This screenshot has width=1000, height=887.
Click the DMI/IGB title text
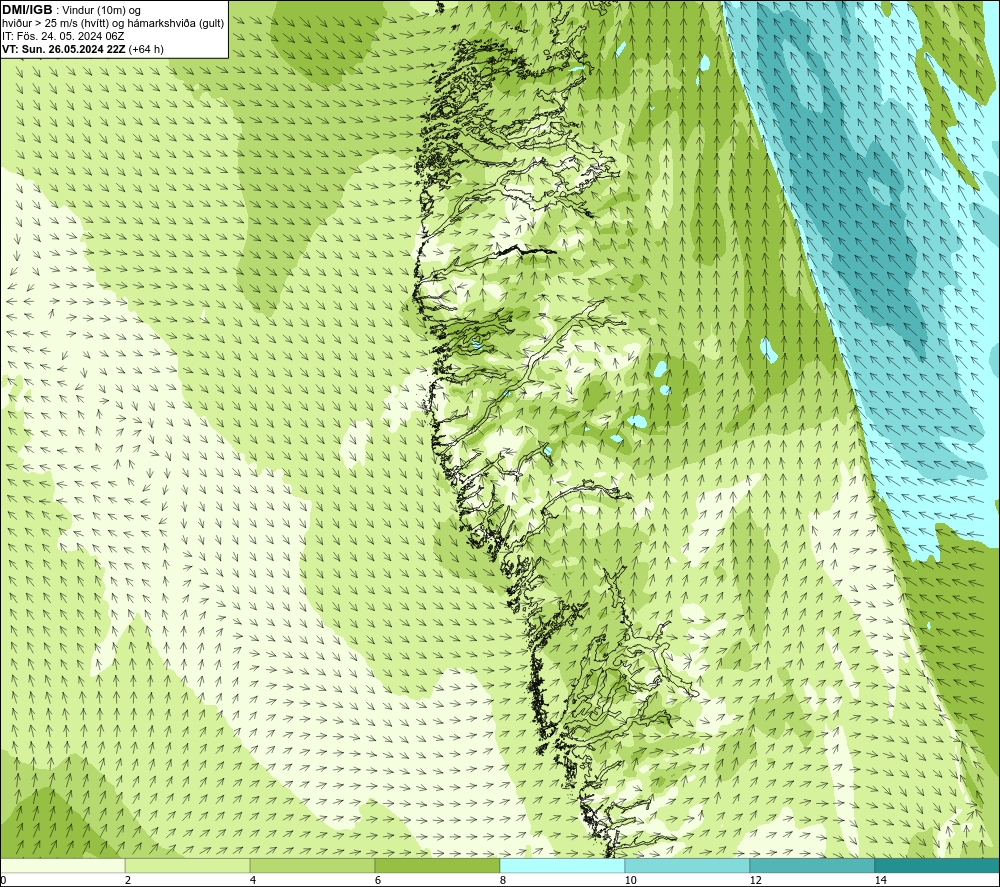(27, 10)
